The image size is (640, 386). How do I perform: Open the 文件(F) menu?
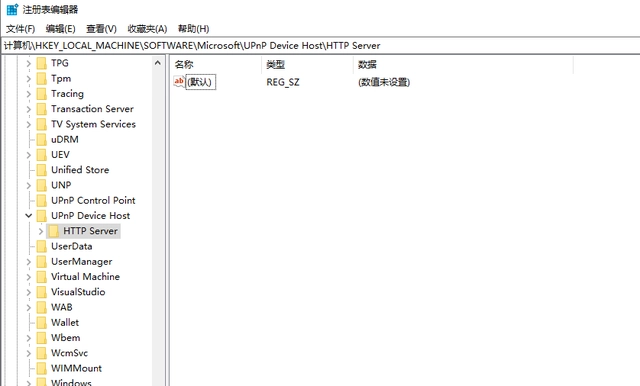20,29
